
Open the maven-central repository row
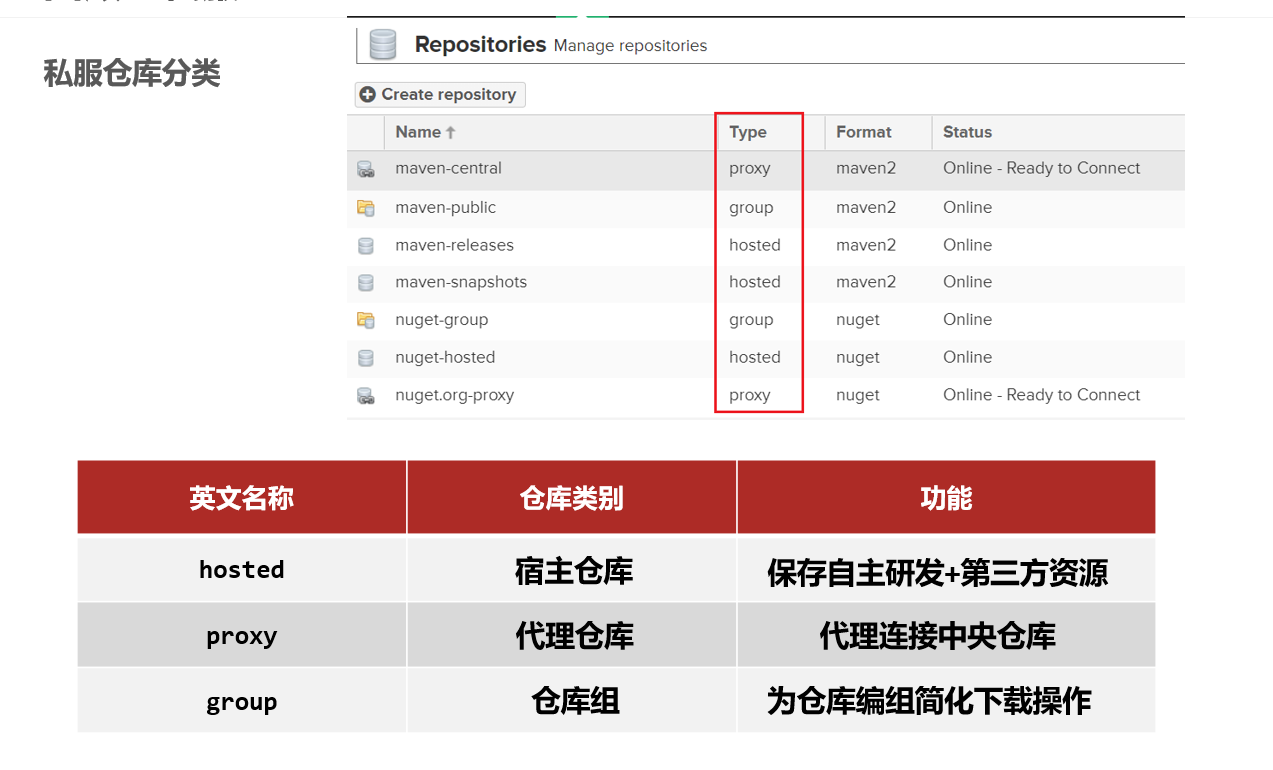[766, 169]
